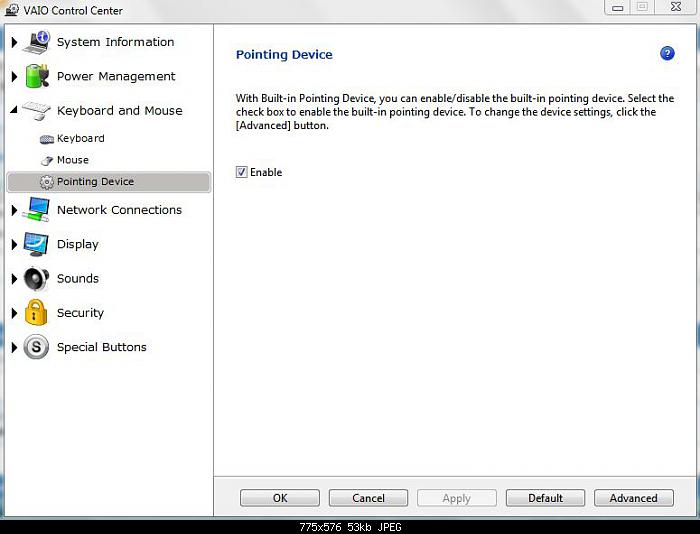The height and width of the screenshot is (534, 700).
Task: Select the Display label
Action: [x=78, y=245]
